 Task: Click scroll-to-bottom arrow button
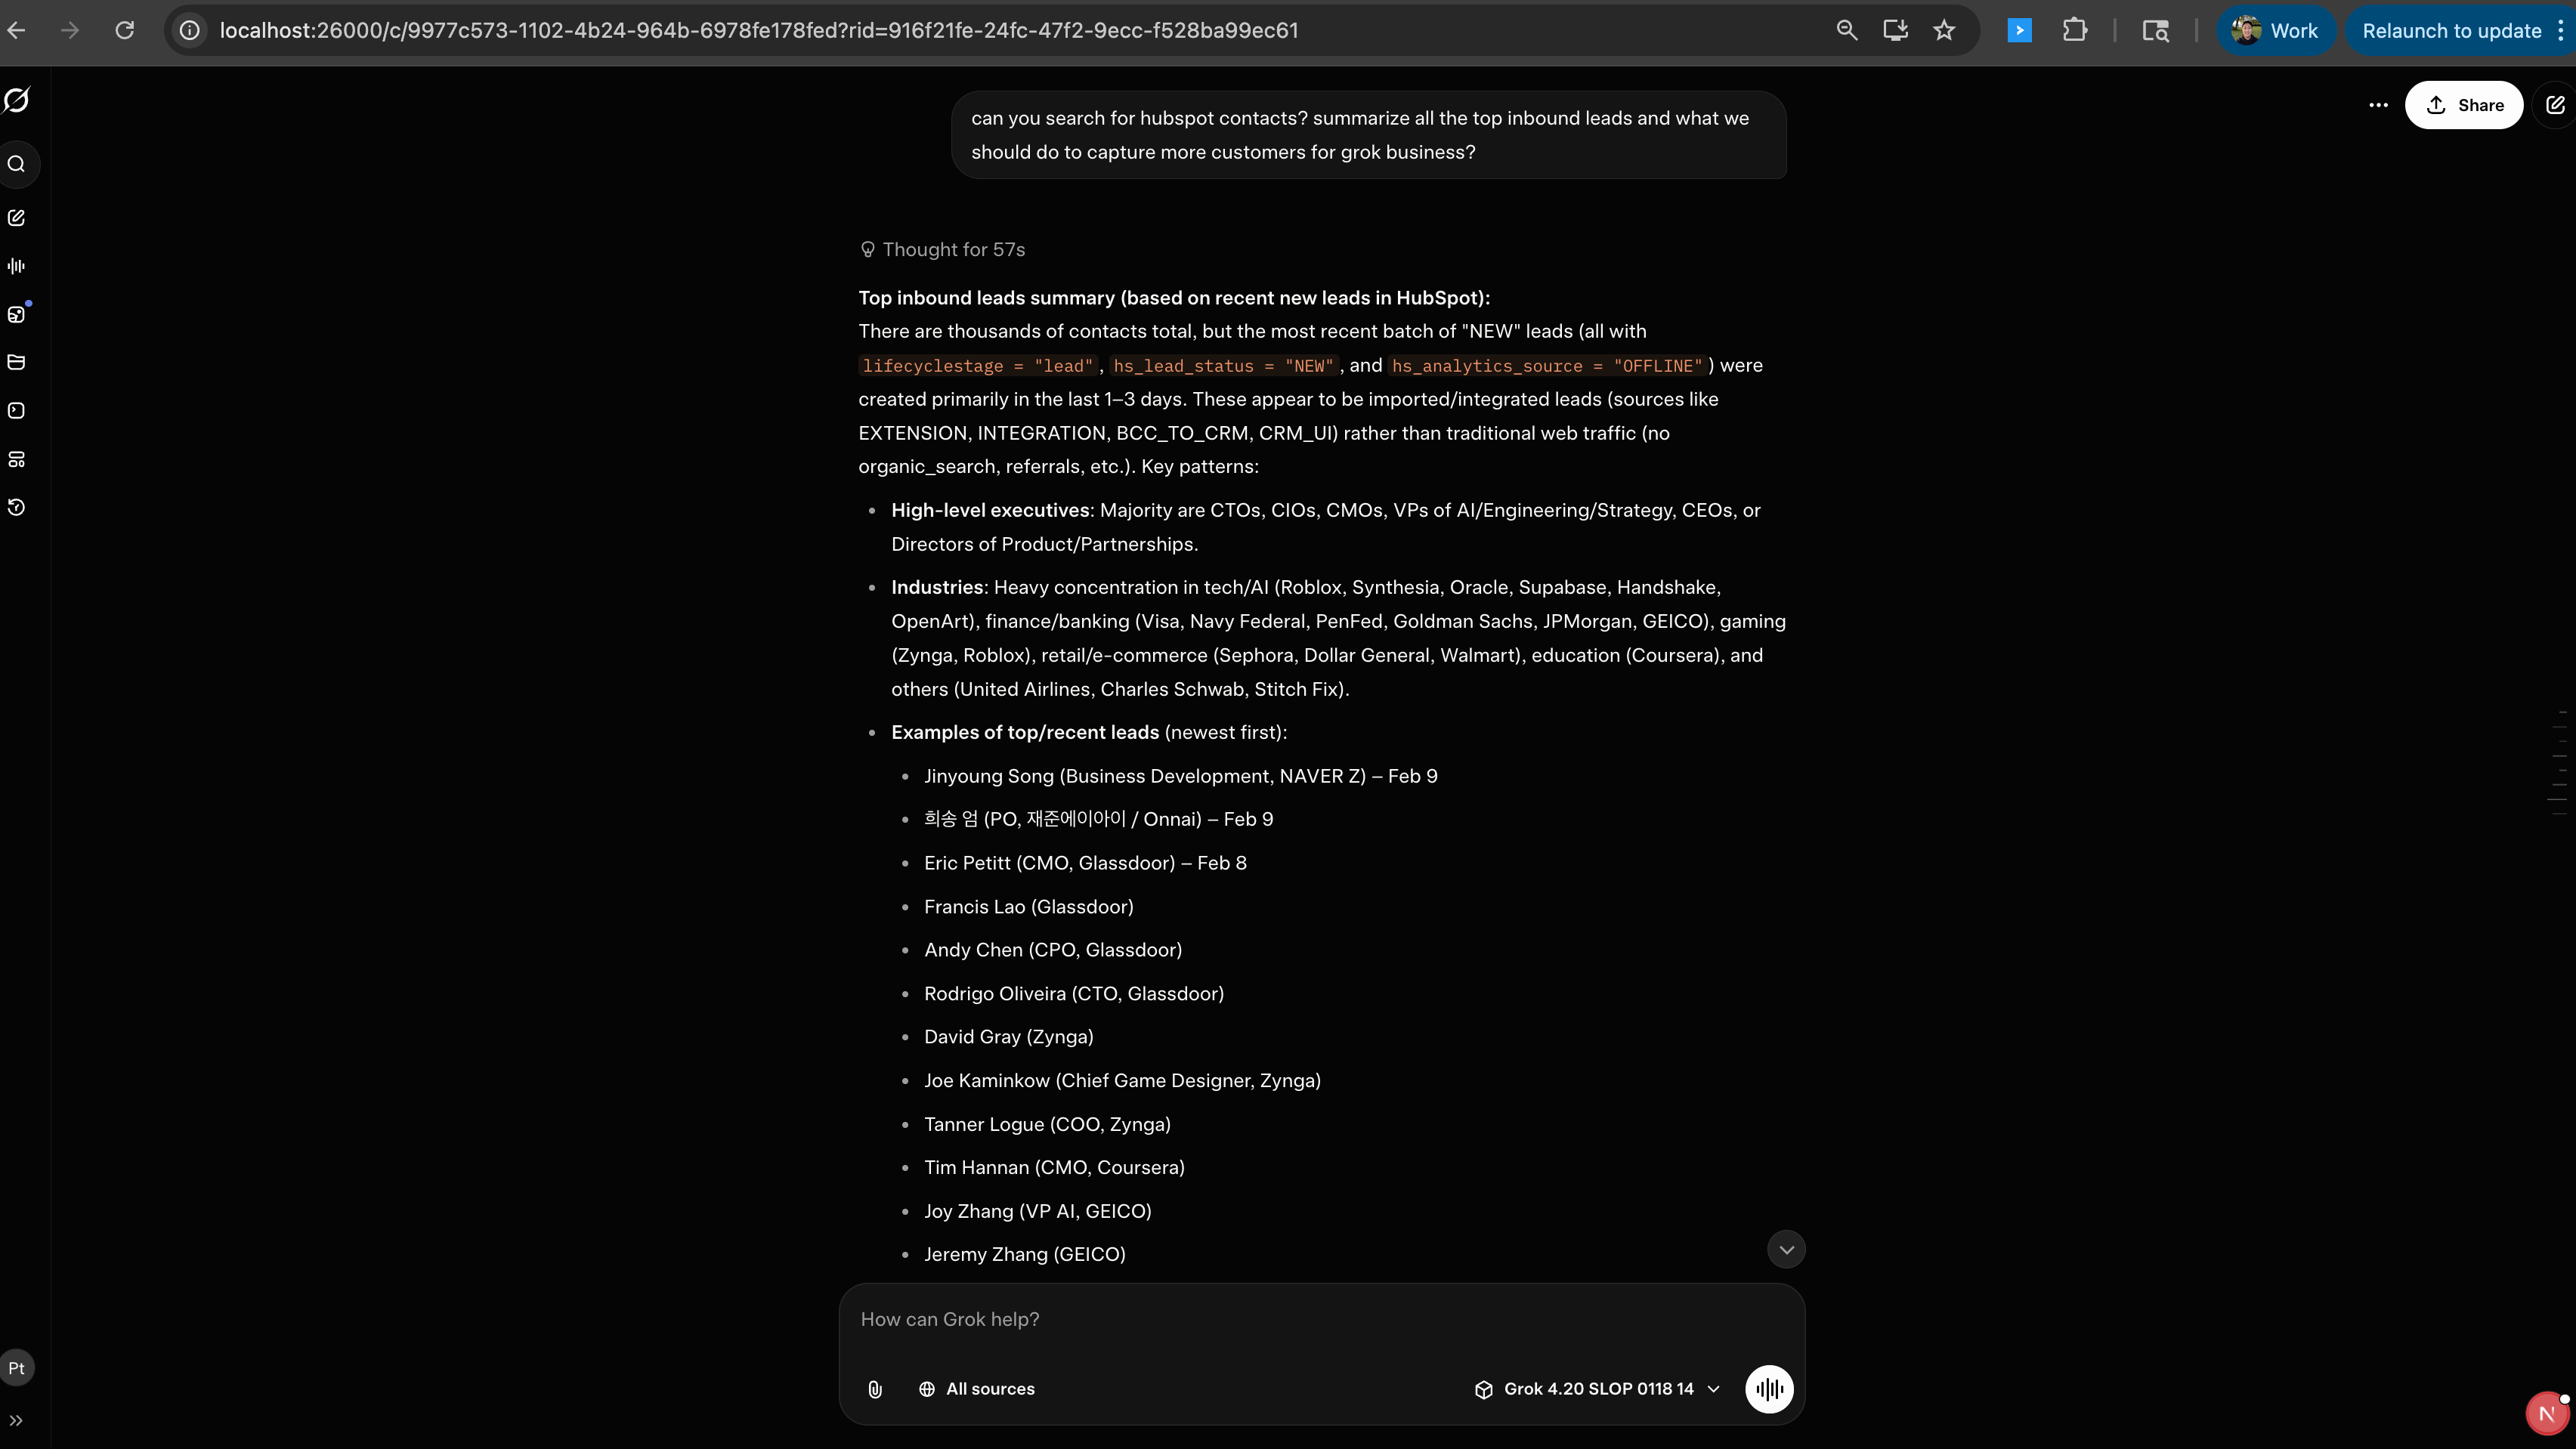tap(1786, 1249)
